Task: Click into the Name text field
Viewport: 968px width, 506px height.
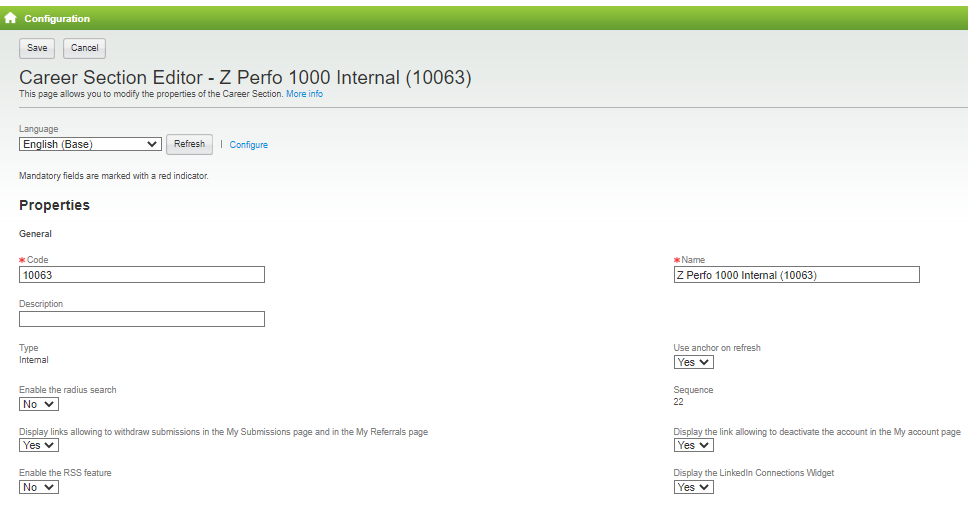Action: pyautogui.click(x=797, y=275)
